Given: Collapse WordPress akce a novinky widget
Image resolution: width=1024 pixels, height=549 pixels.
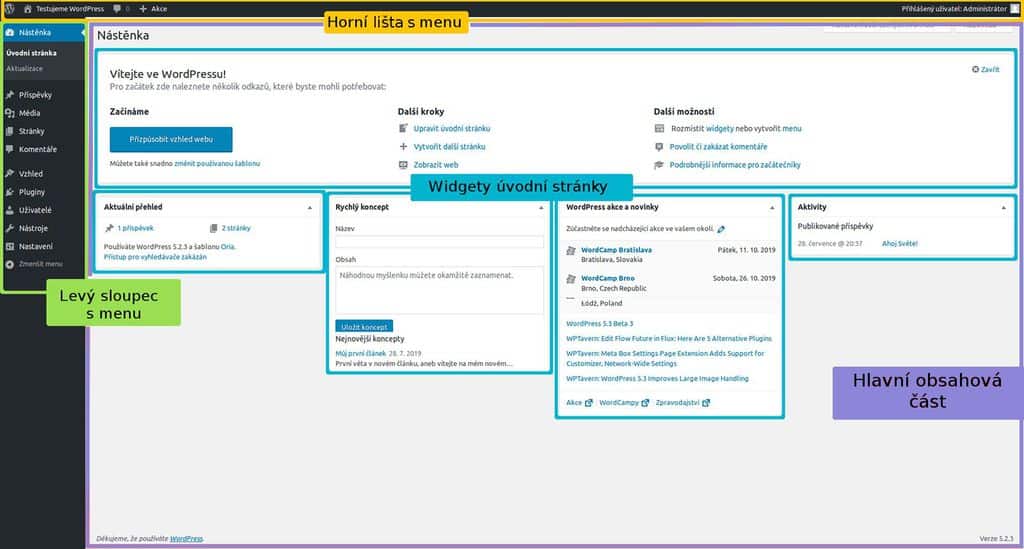Looking at the screenshot, I should point(772,208).
